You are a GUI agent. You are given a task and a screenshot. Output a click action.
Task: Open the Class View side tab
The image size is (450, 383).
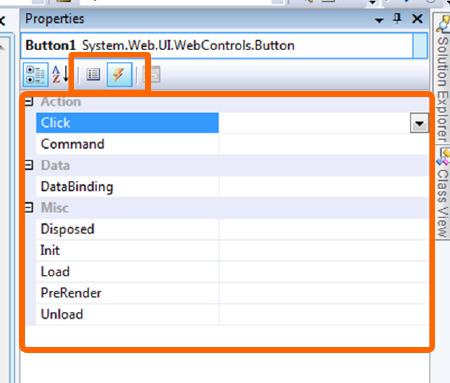(x=442, y=193)
